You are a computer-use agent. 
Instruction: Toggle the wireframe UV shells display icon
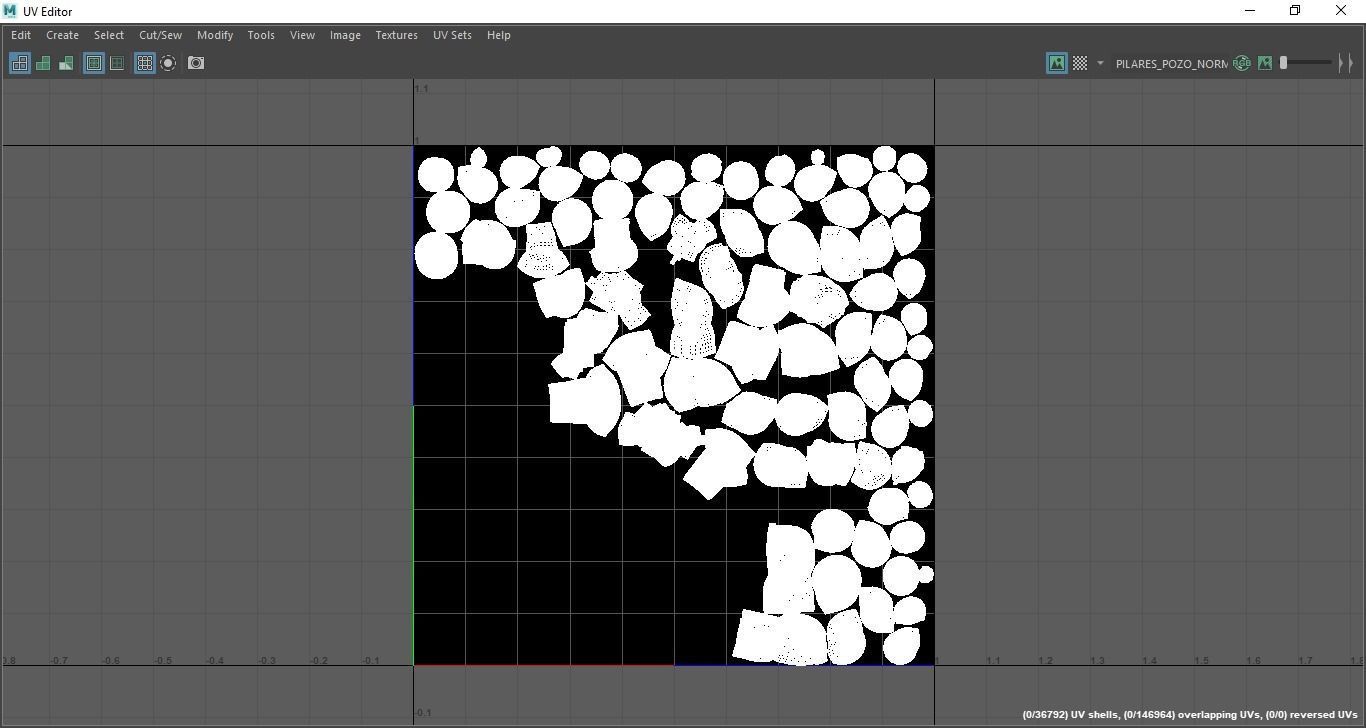coord(20,63)
